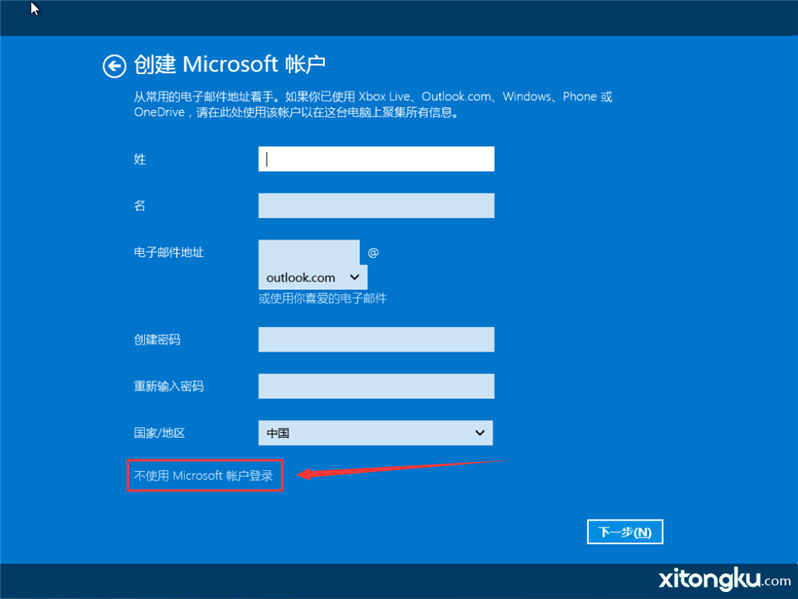Click the xitongku.com watermark logo
Viewport: 798px width, 599px height.
tap(724, 579)
